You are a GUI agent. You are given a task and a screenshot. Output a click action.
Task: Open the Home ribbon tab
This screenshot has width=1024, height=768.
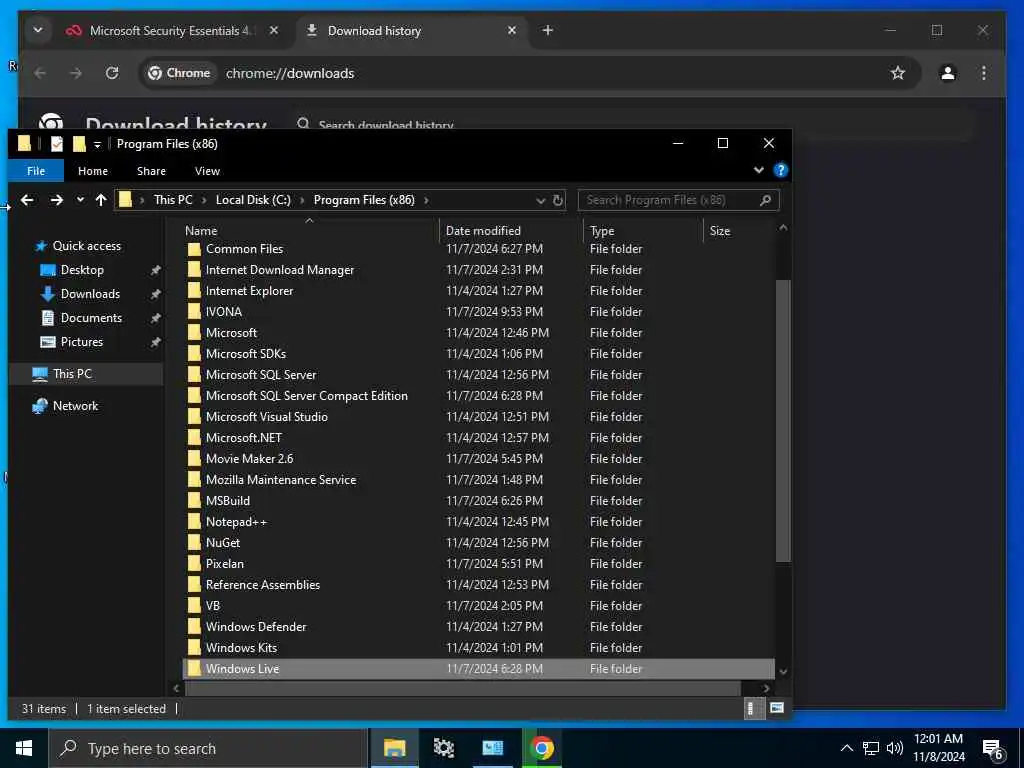point(93,171)
